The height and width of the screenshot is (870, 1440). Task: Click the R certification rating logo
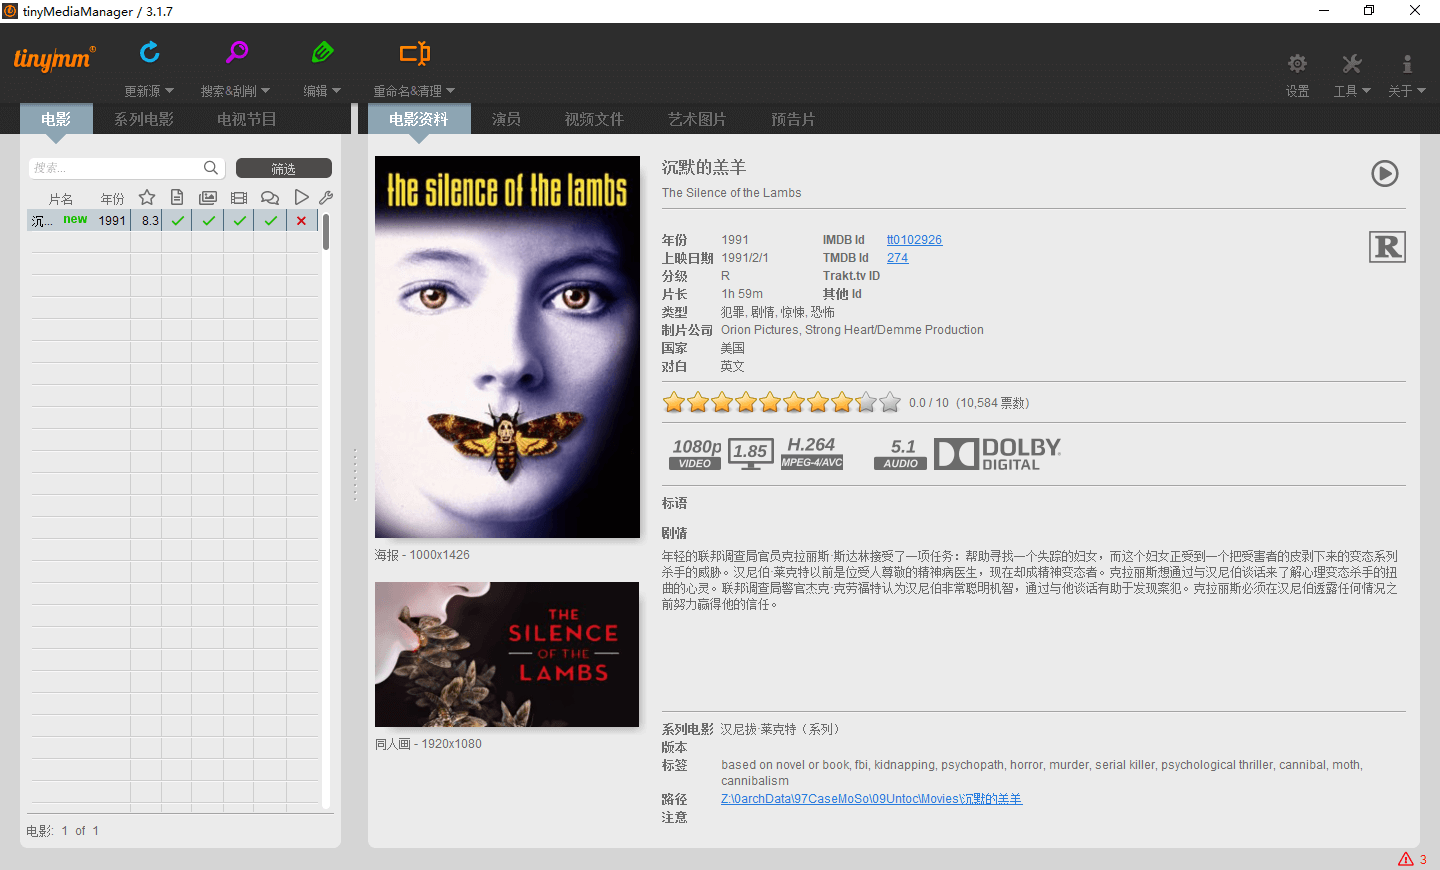click(x=1387, y=247)
